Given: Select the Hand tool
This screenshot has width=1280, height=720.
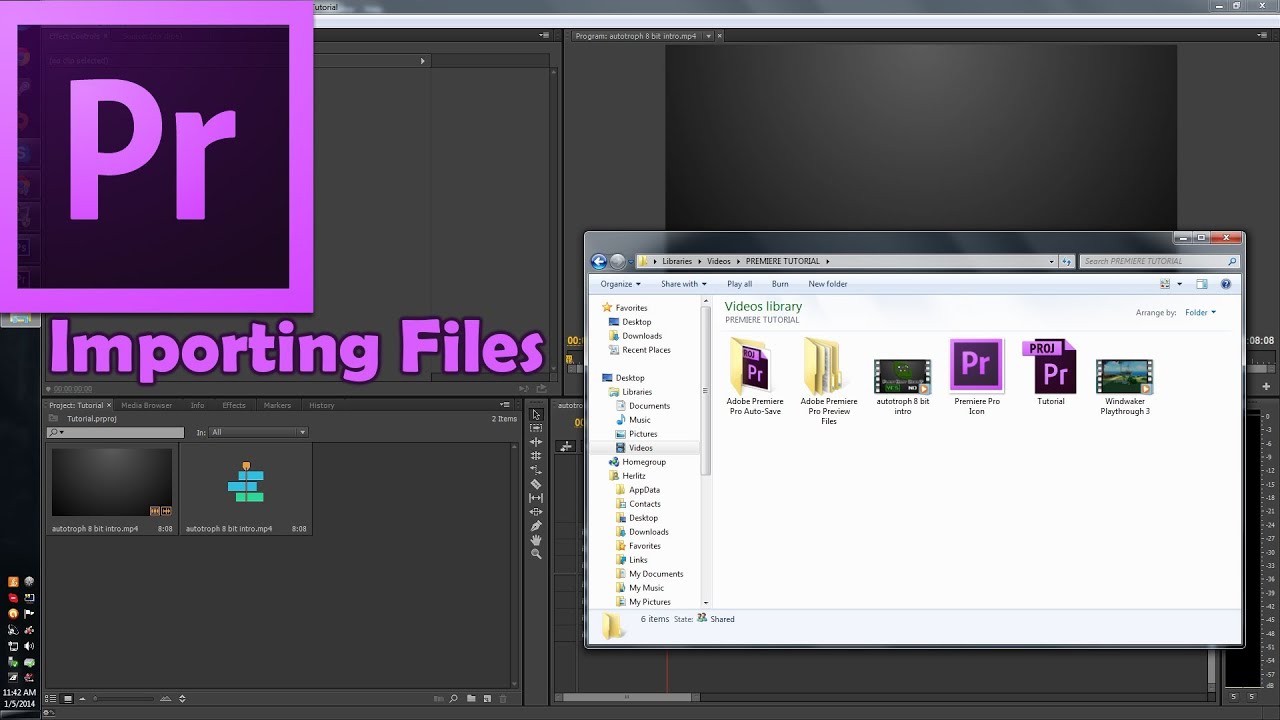Looking at the screenshot, I should click(x=536, y=540).
